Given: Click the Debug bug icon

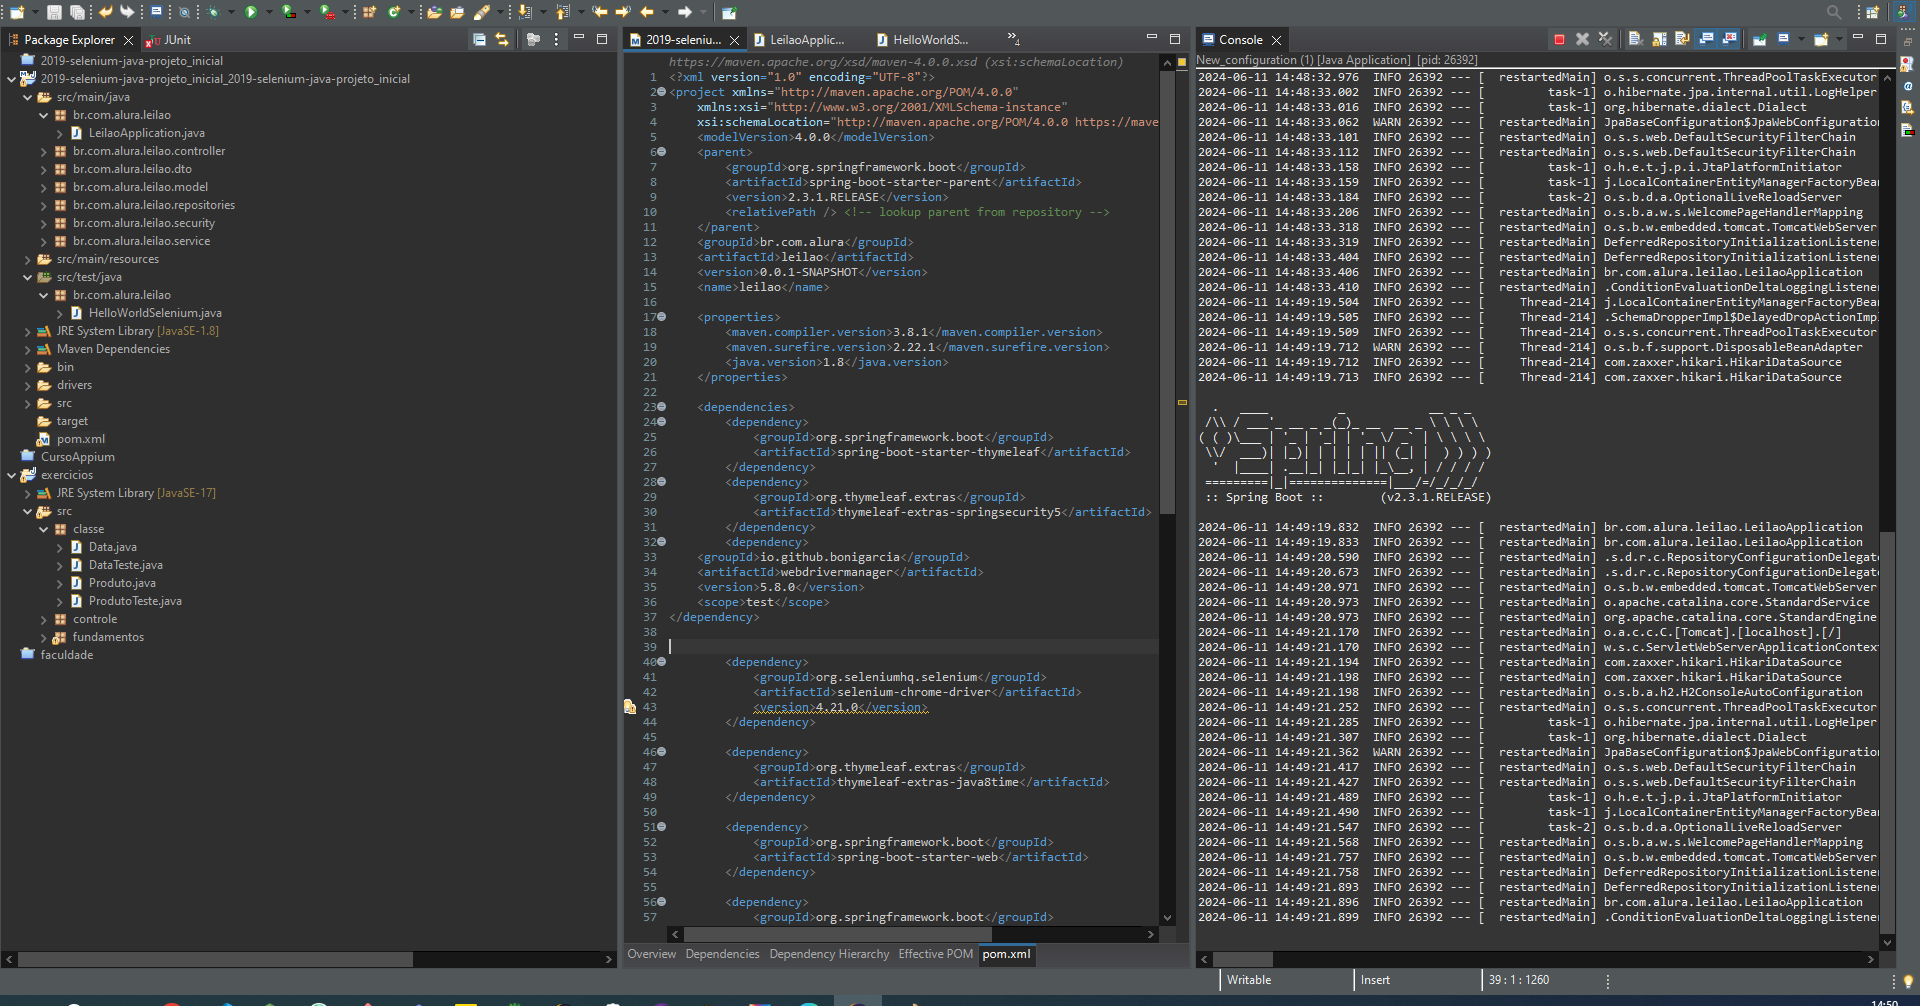Looking at the screenshot, I should pos(213,12).
